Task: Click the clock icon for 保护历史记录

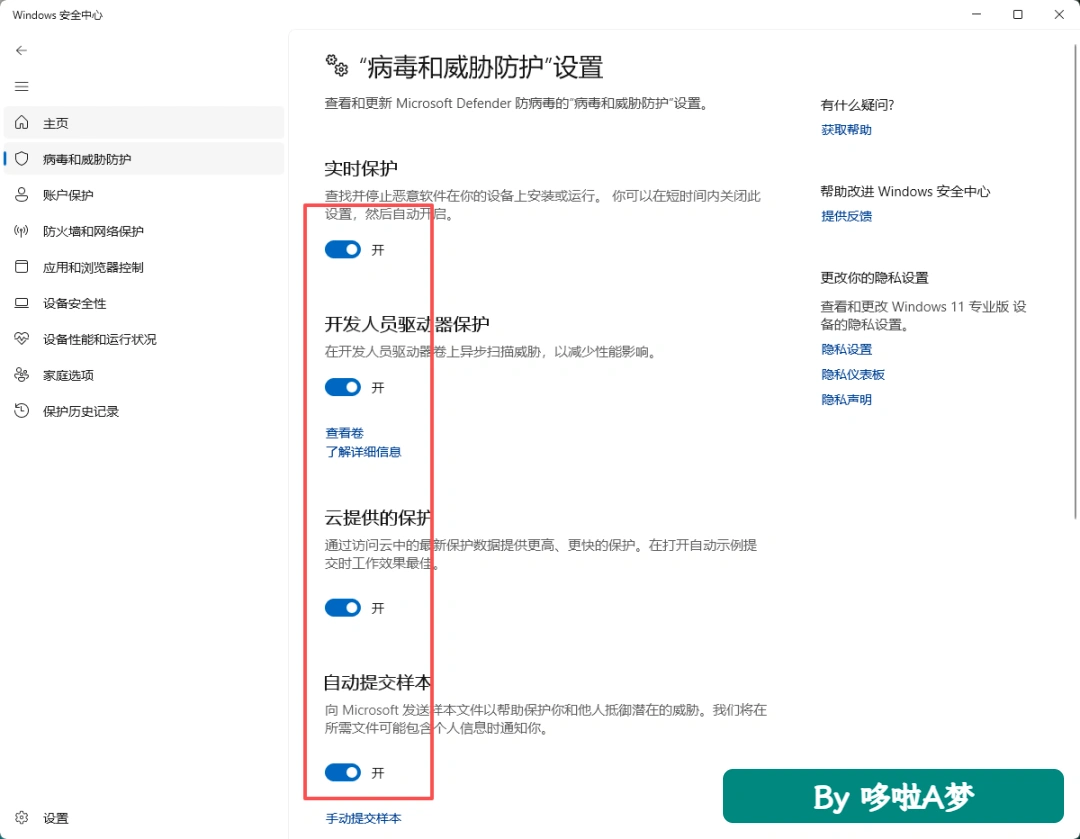Action: [21, 411]
